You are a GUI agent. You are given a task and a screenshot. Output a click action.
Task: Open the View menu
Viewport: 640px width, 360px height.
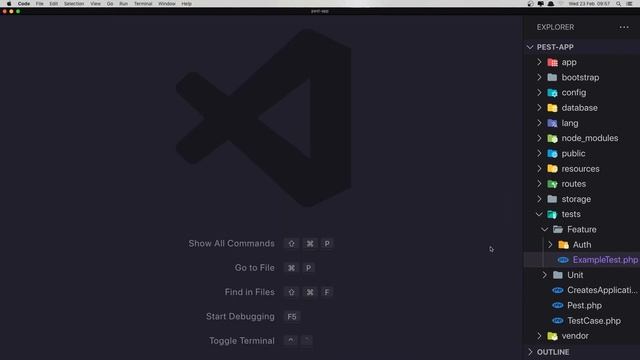96,4
